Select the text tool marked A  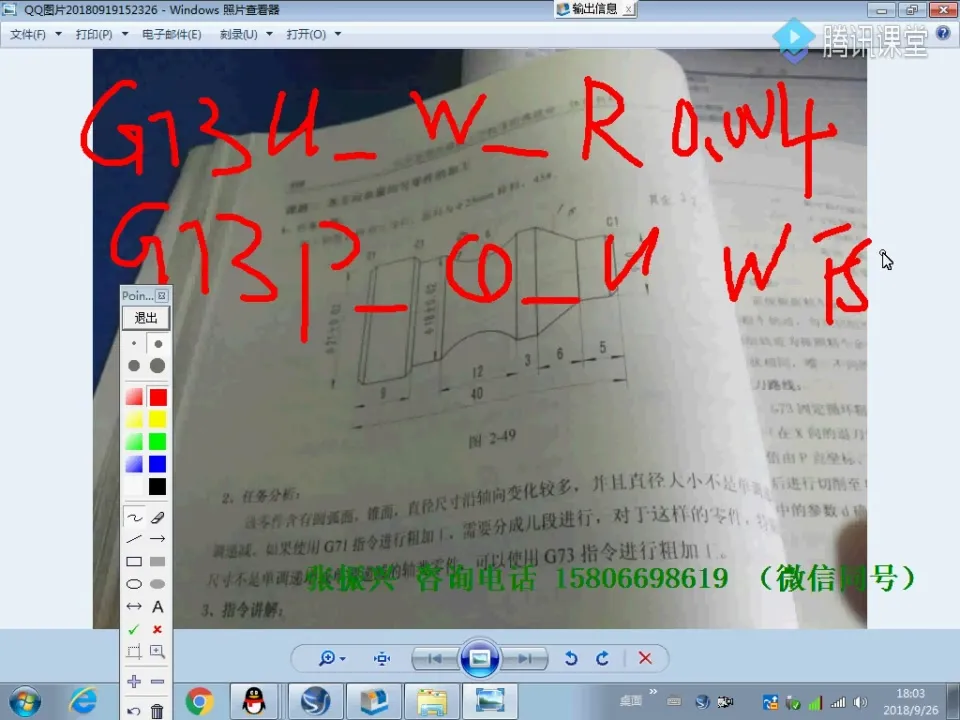coord(159,606)
